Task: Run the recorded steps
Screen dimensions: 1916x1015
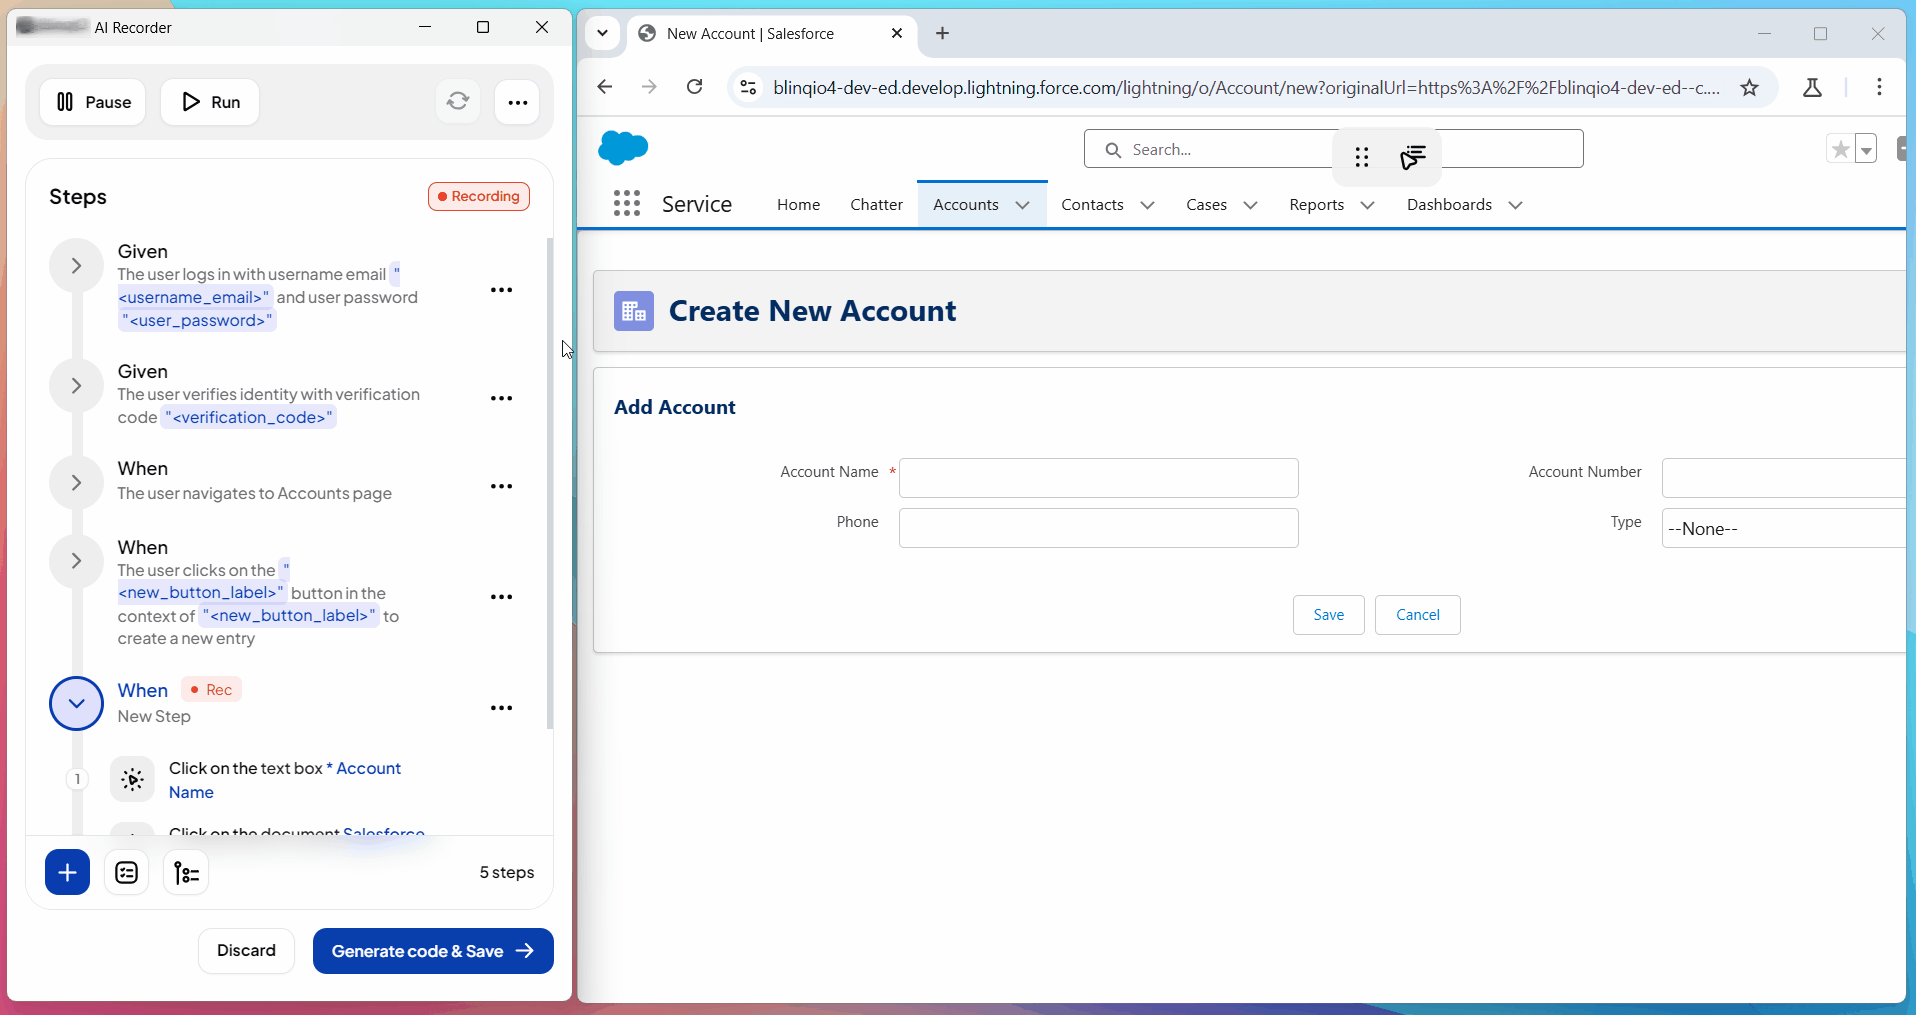Action: pyautogui.click(x=210, y=102)
